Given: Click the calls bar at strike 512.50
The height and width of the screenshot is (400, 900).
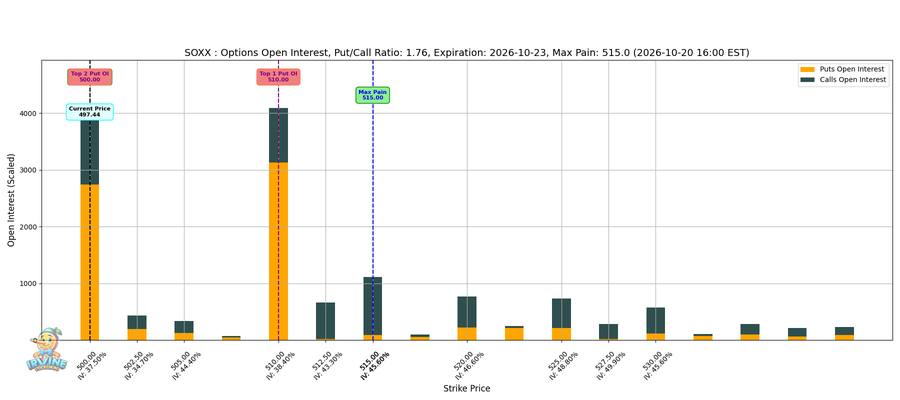Looking at the screenshot, I should 325,320.
